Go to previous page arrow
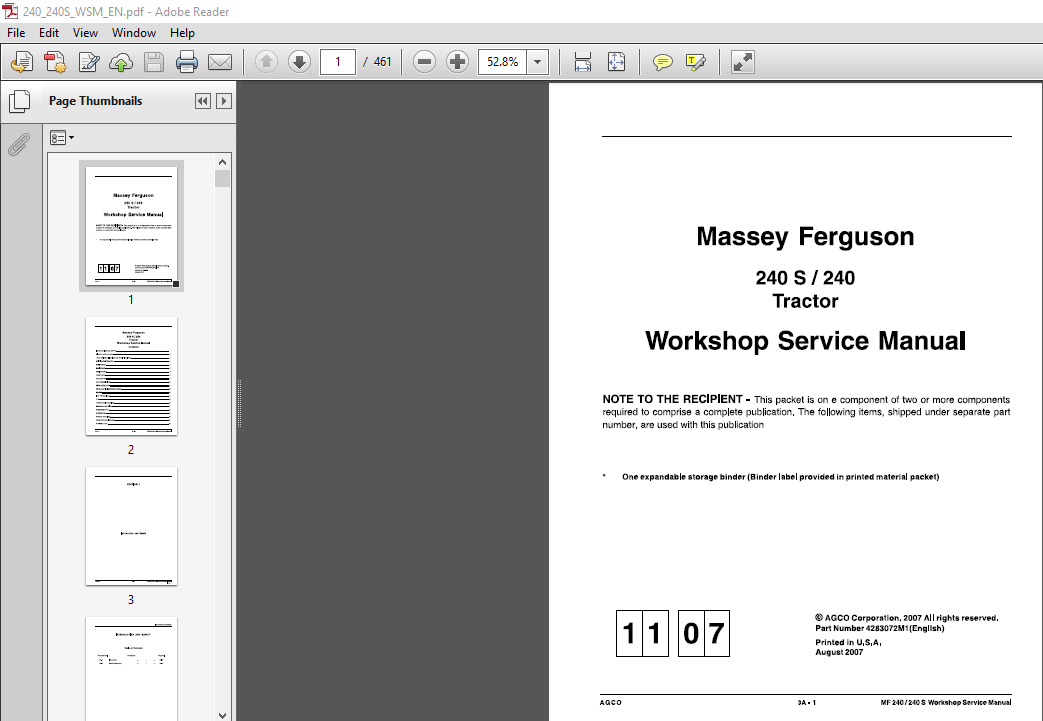This screenshot has width=1043, height=721. [x=266, y=62]
